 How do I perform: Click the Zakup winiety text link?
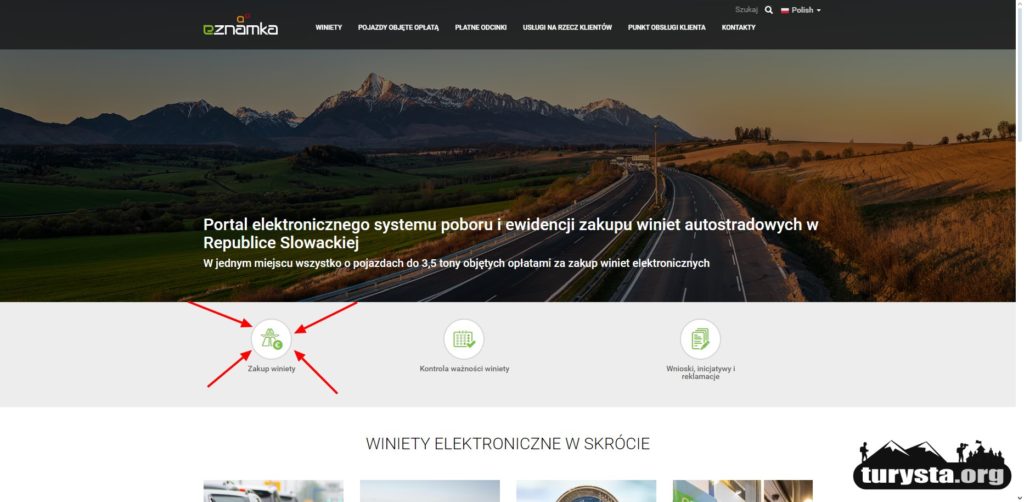click(272, 369)
